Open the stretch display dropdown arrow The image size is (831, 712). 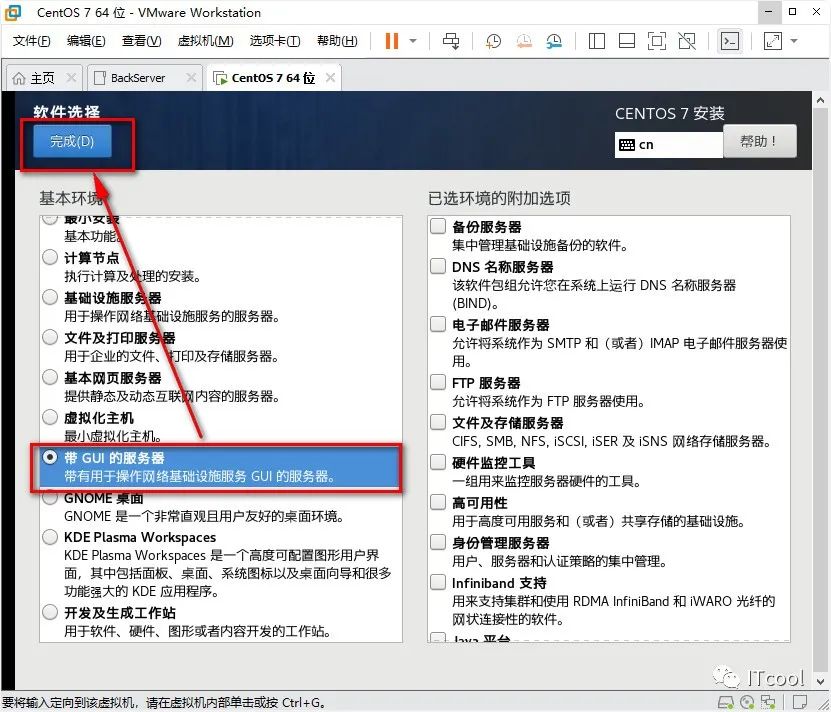coord(794,41)
